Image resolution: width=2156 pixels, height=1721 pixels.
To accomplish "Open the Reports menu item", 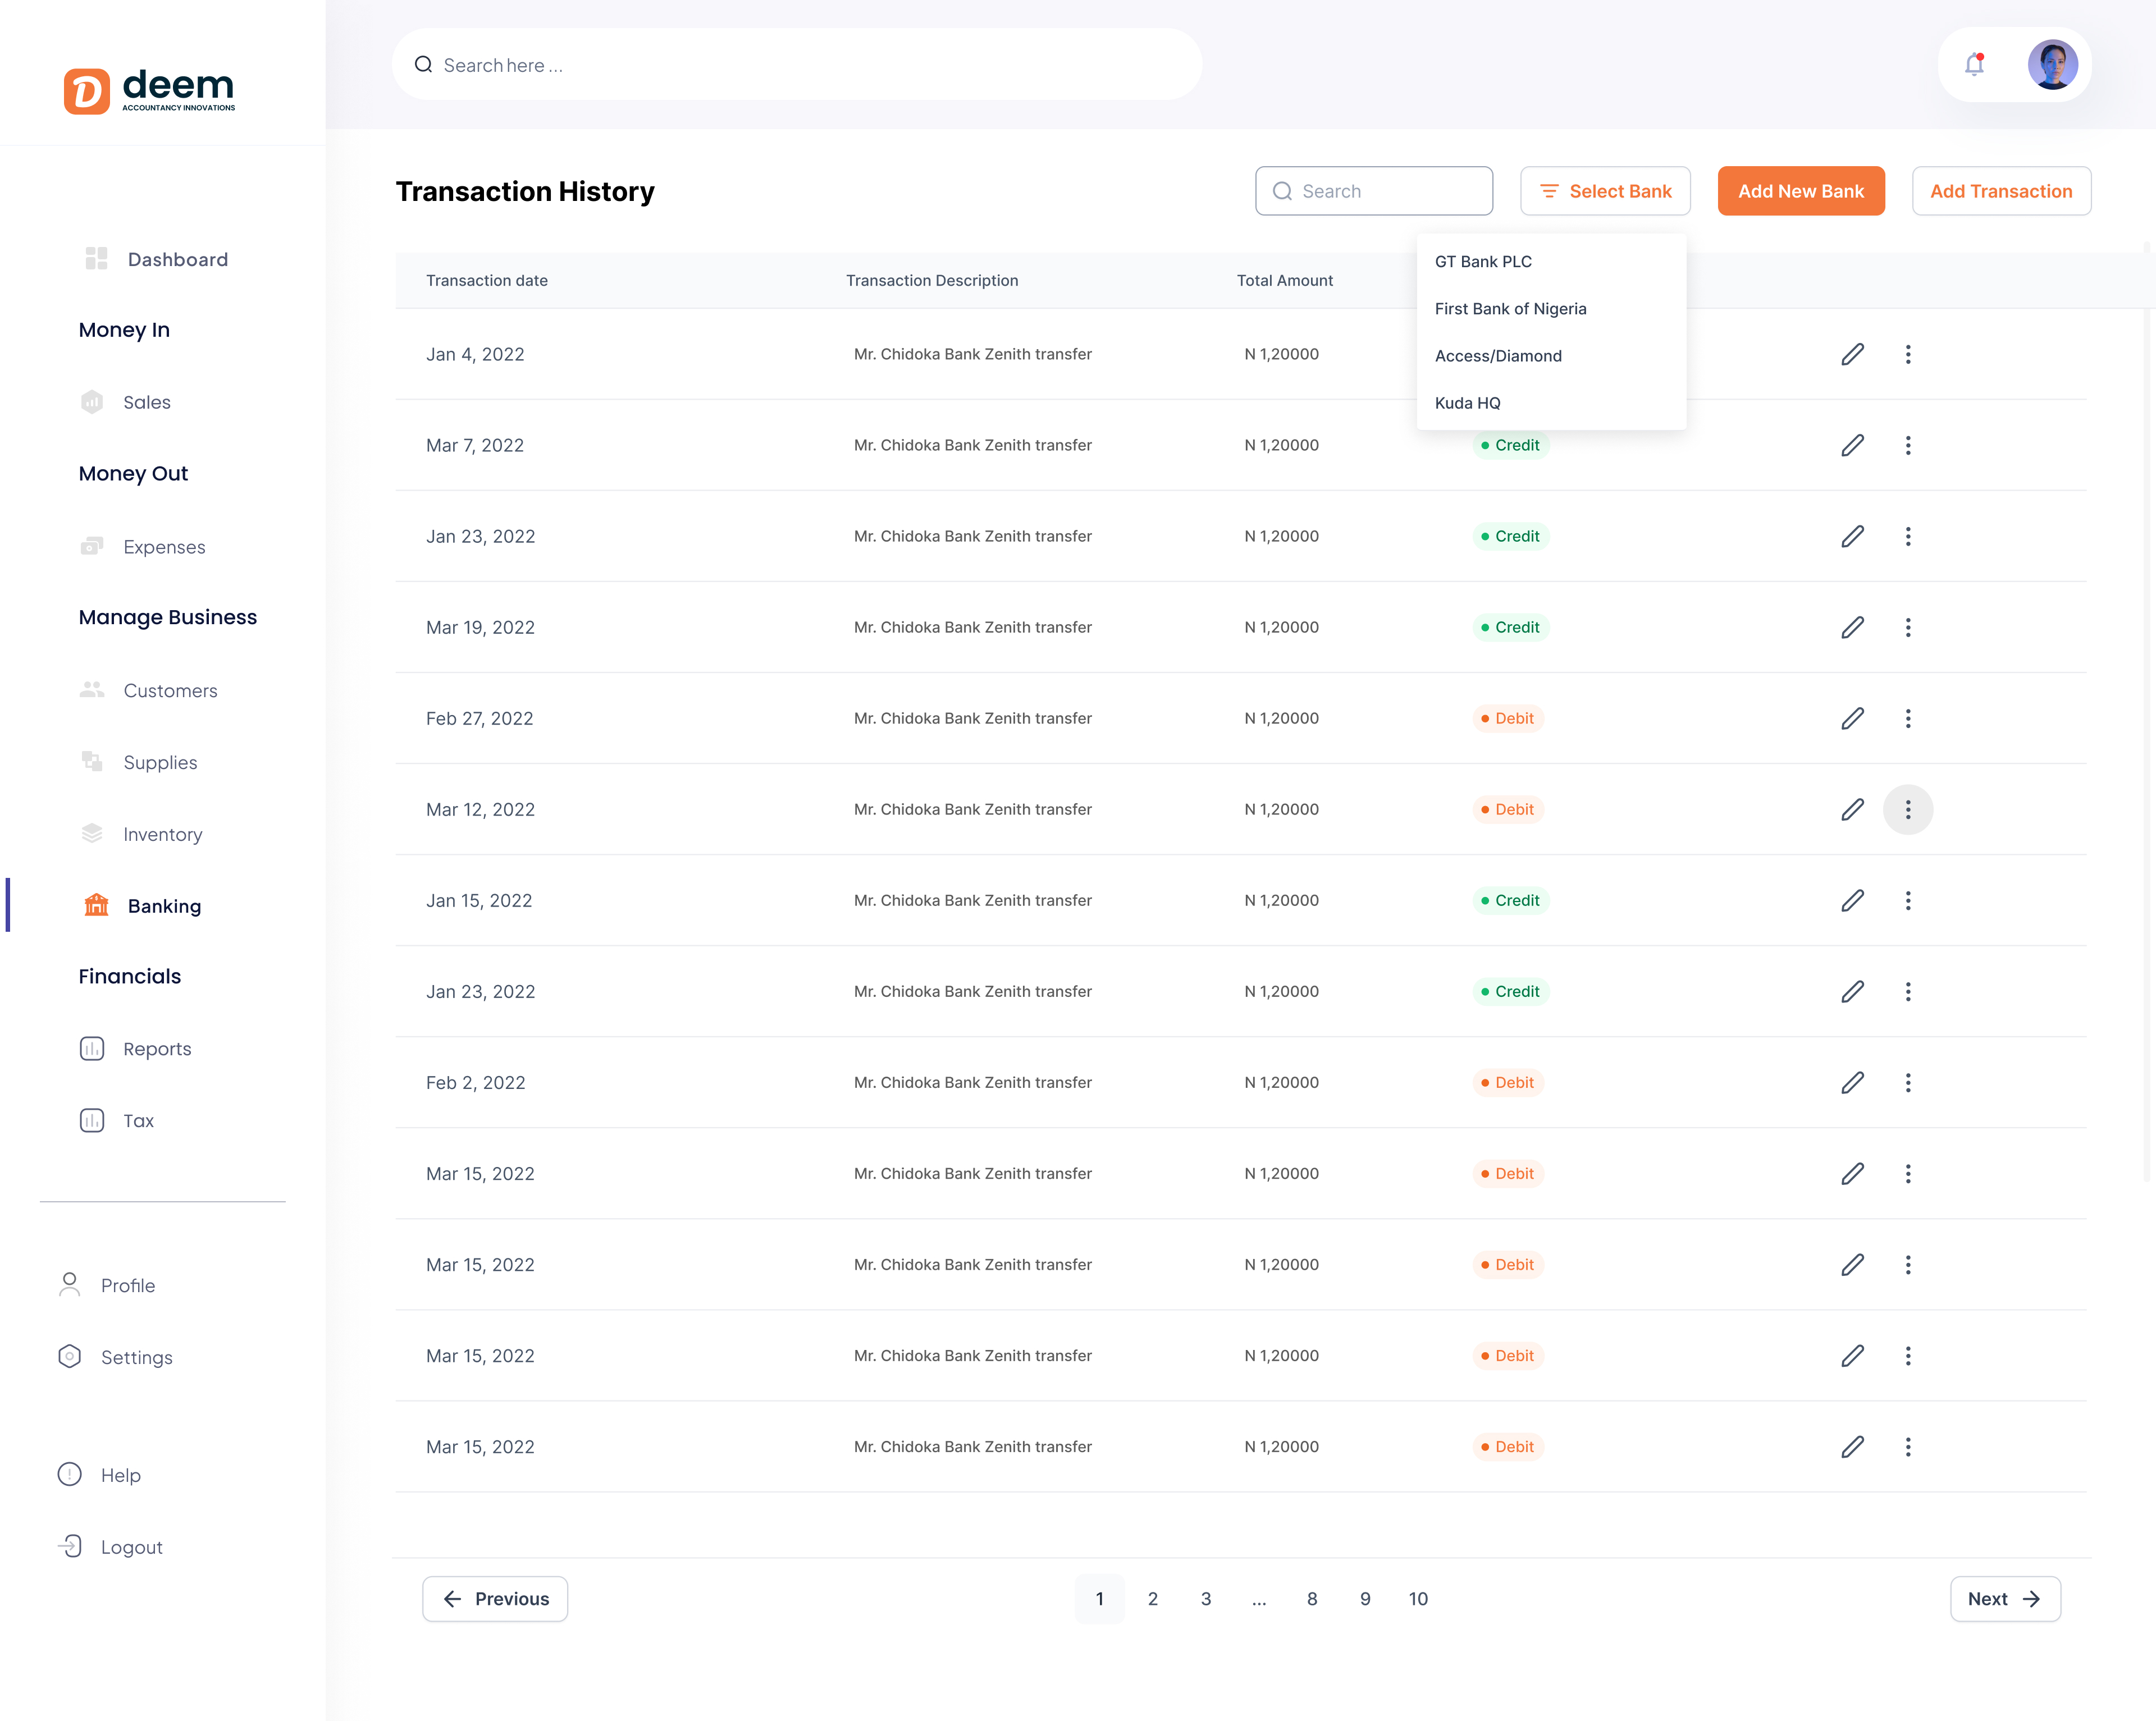I will [x=157, y=1049].
